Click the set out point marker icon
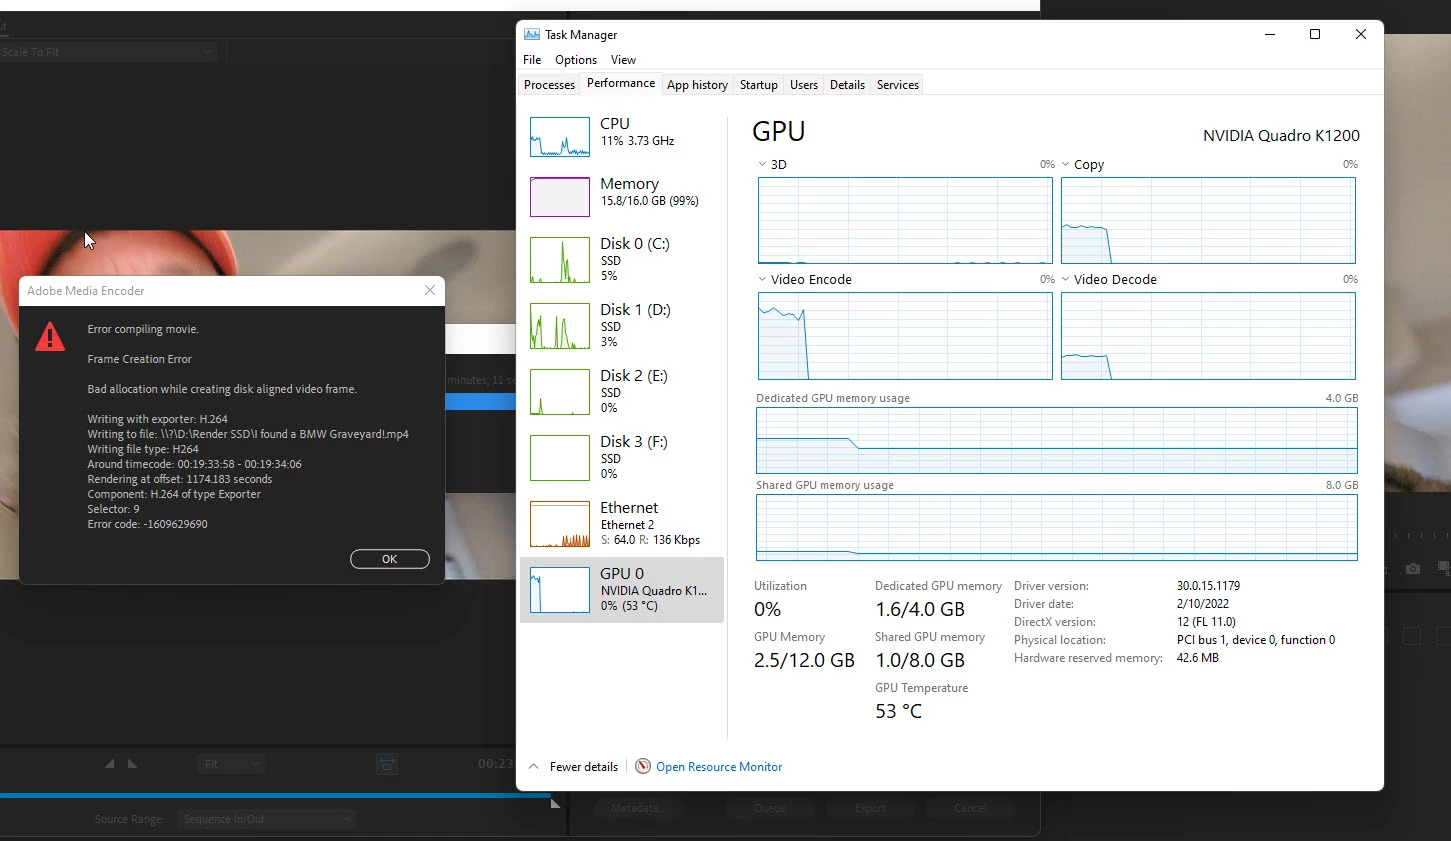Image resolution: width=1451 pixels, height=841 pixels. 132,764
